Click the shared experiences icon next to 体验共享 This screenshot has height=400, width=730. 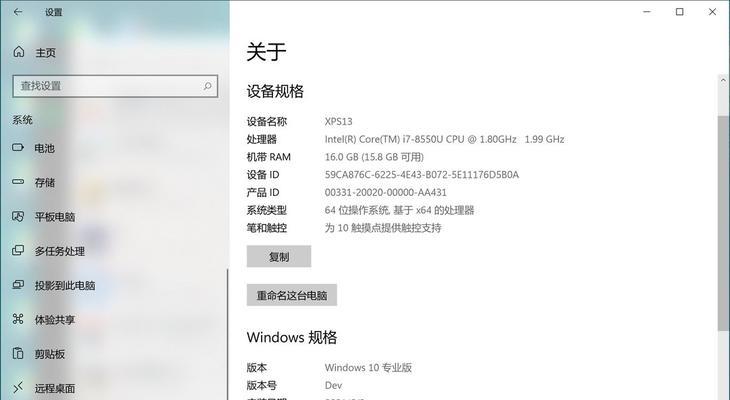(x=18, y=319)
